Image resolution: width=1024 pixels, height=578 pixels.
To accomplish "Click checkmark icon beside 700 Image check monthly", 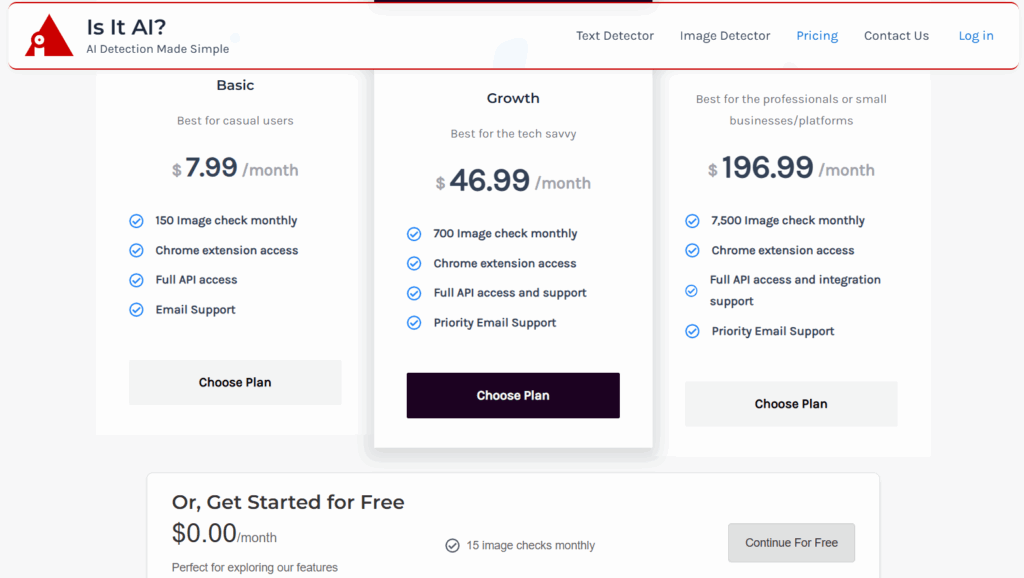I will tap(414, 234).
